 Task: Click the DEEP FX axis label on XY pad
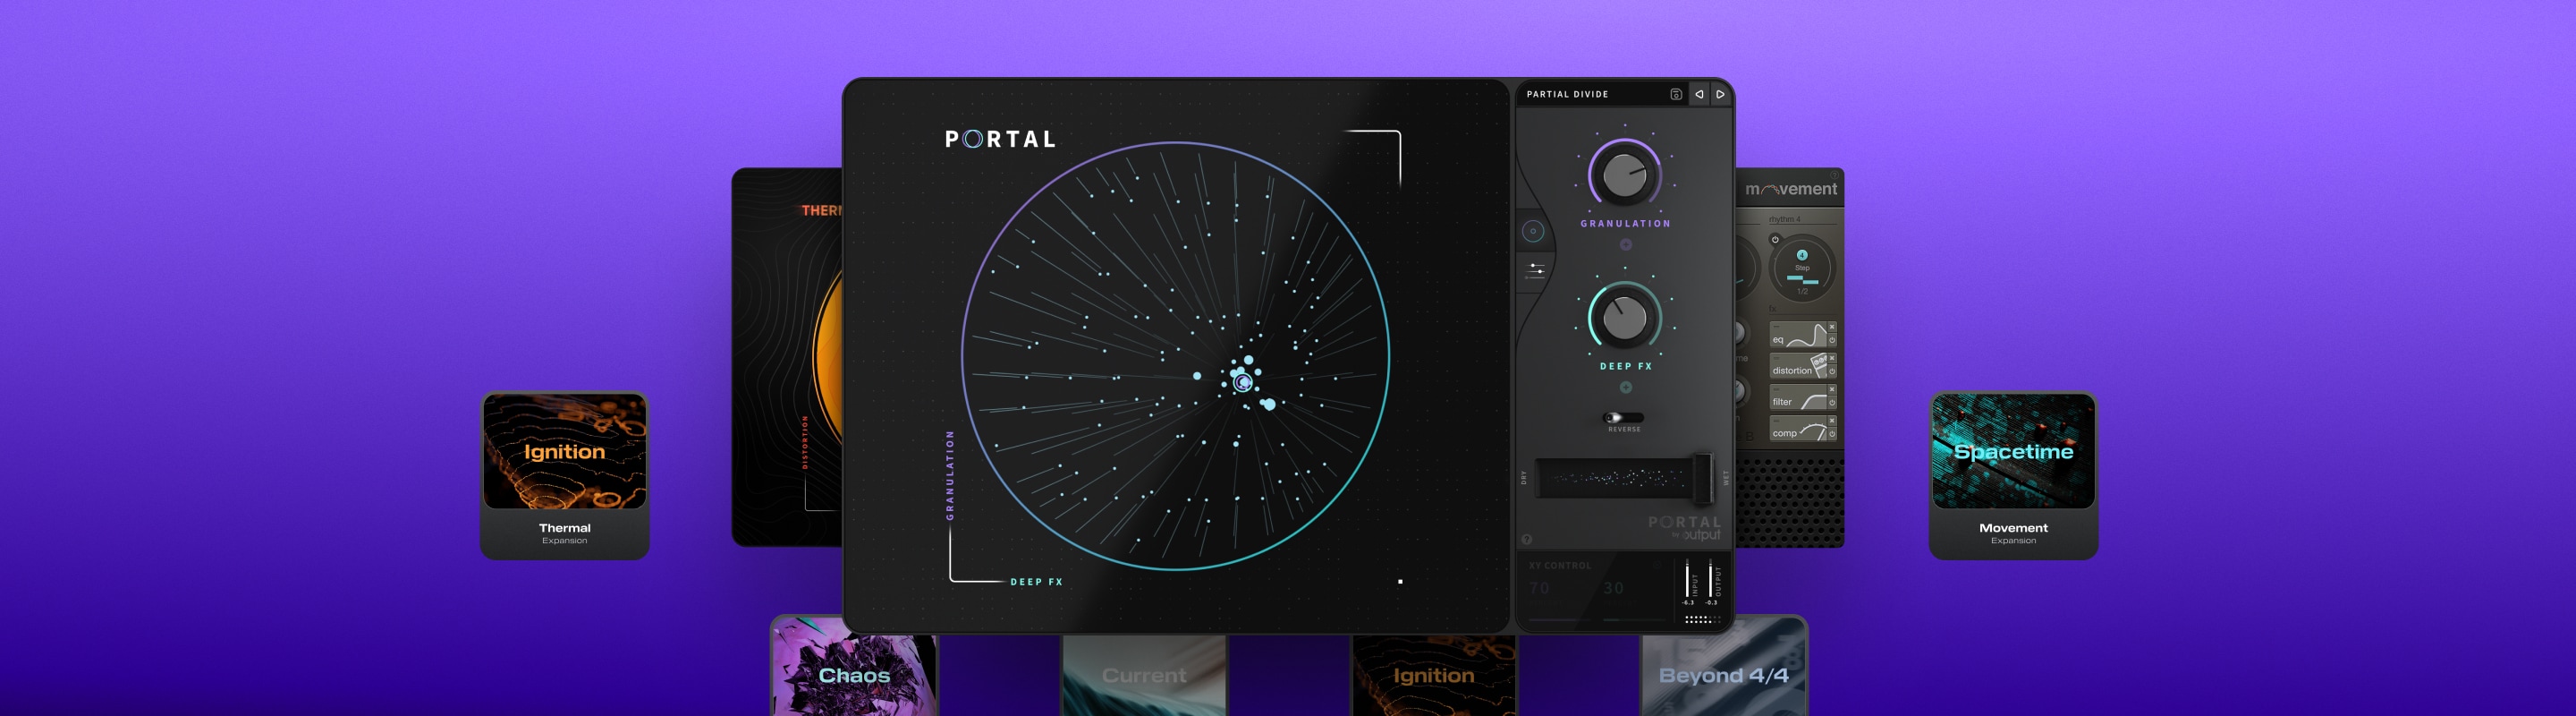[x=1036, y=582]
